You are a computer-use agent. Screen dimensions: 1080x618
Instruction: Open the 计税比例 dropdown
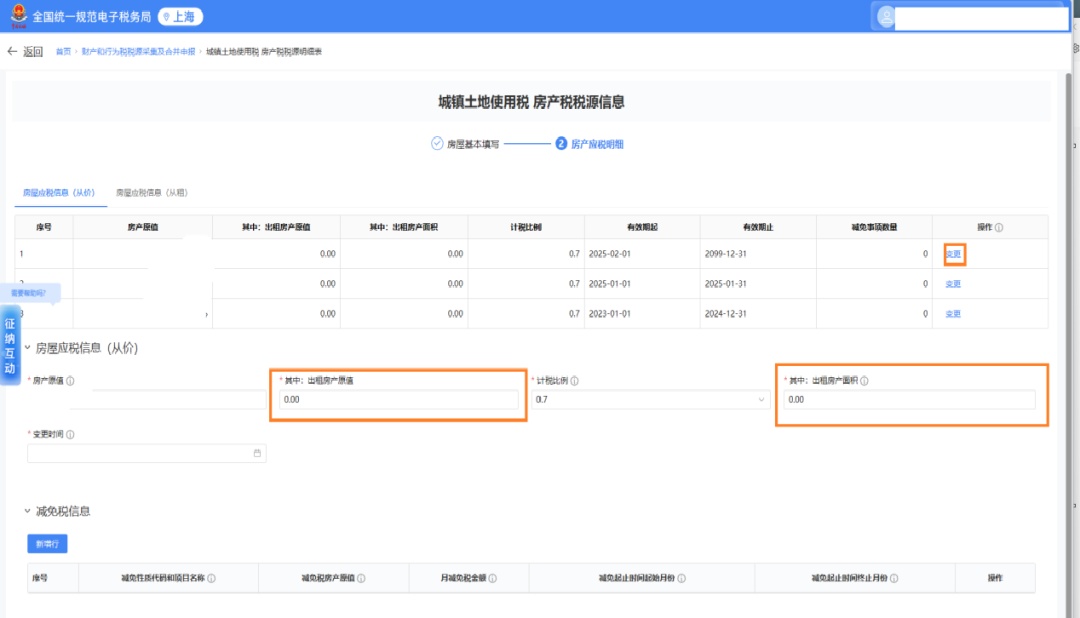pyautogui.click(x=650, y=400)
